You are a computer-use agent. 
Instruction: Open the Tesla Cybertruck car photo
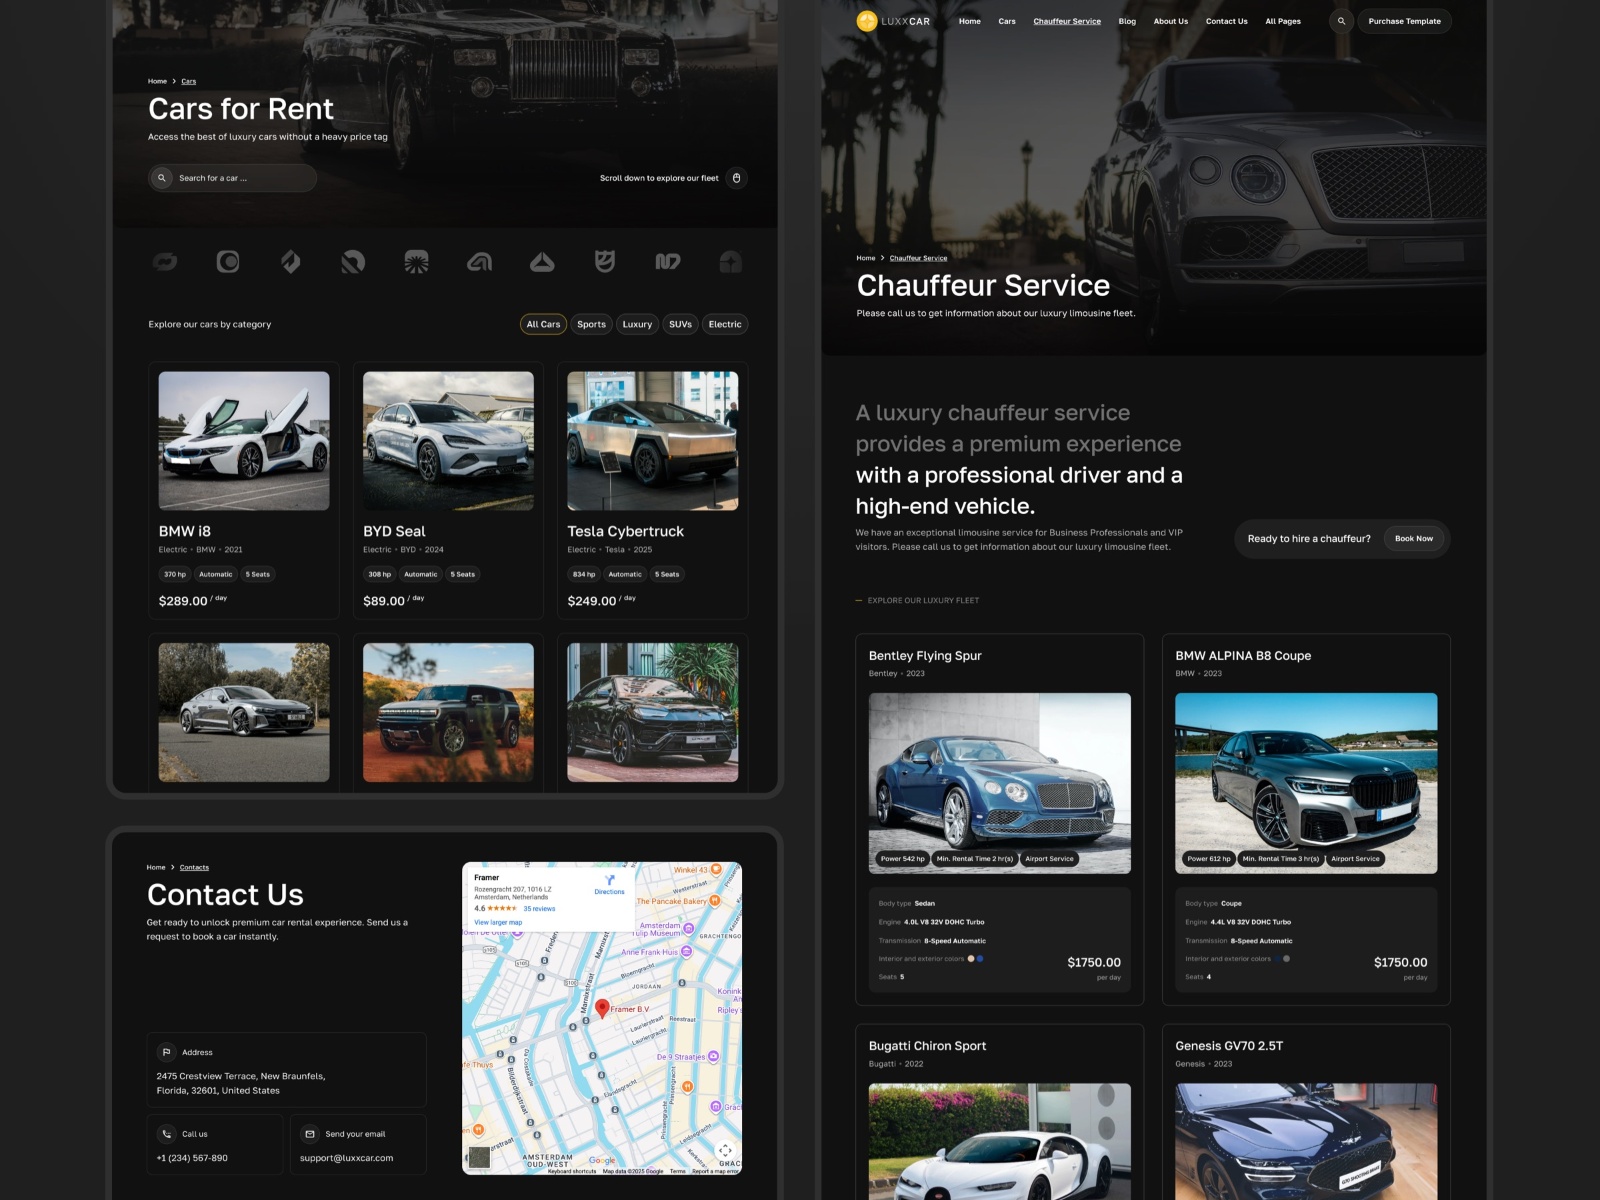click(x=653, y=441)
